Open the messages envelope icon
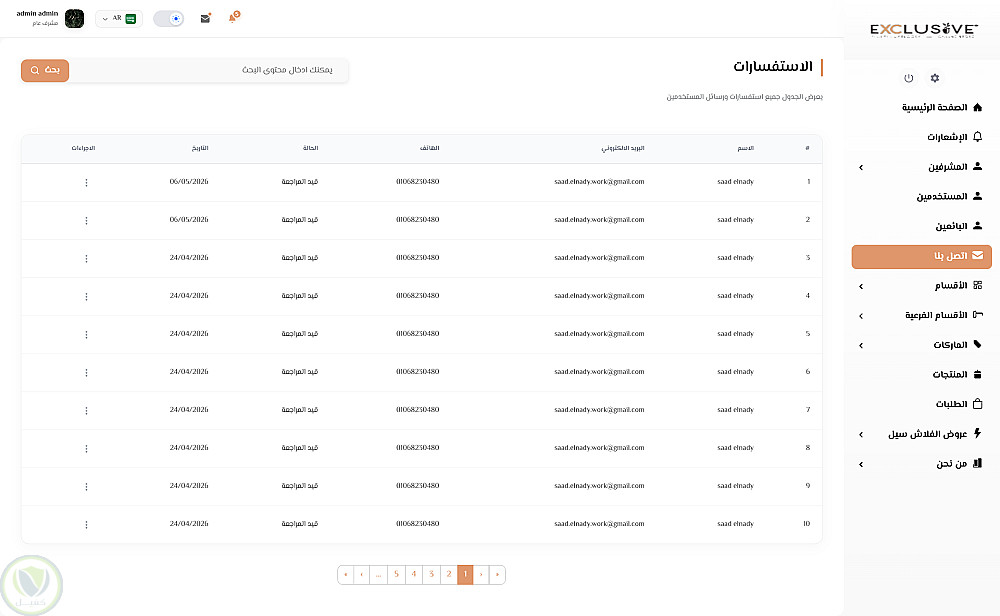 coord(205,18)
